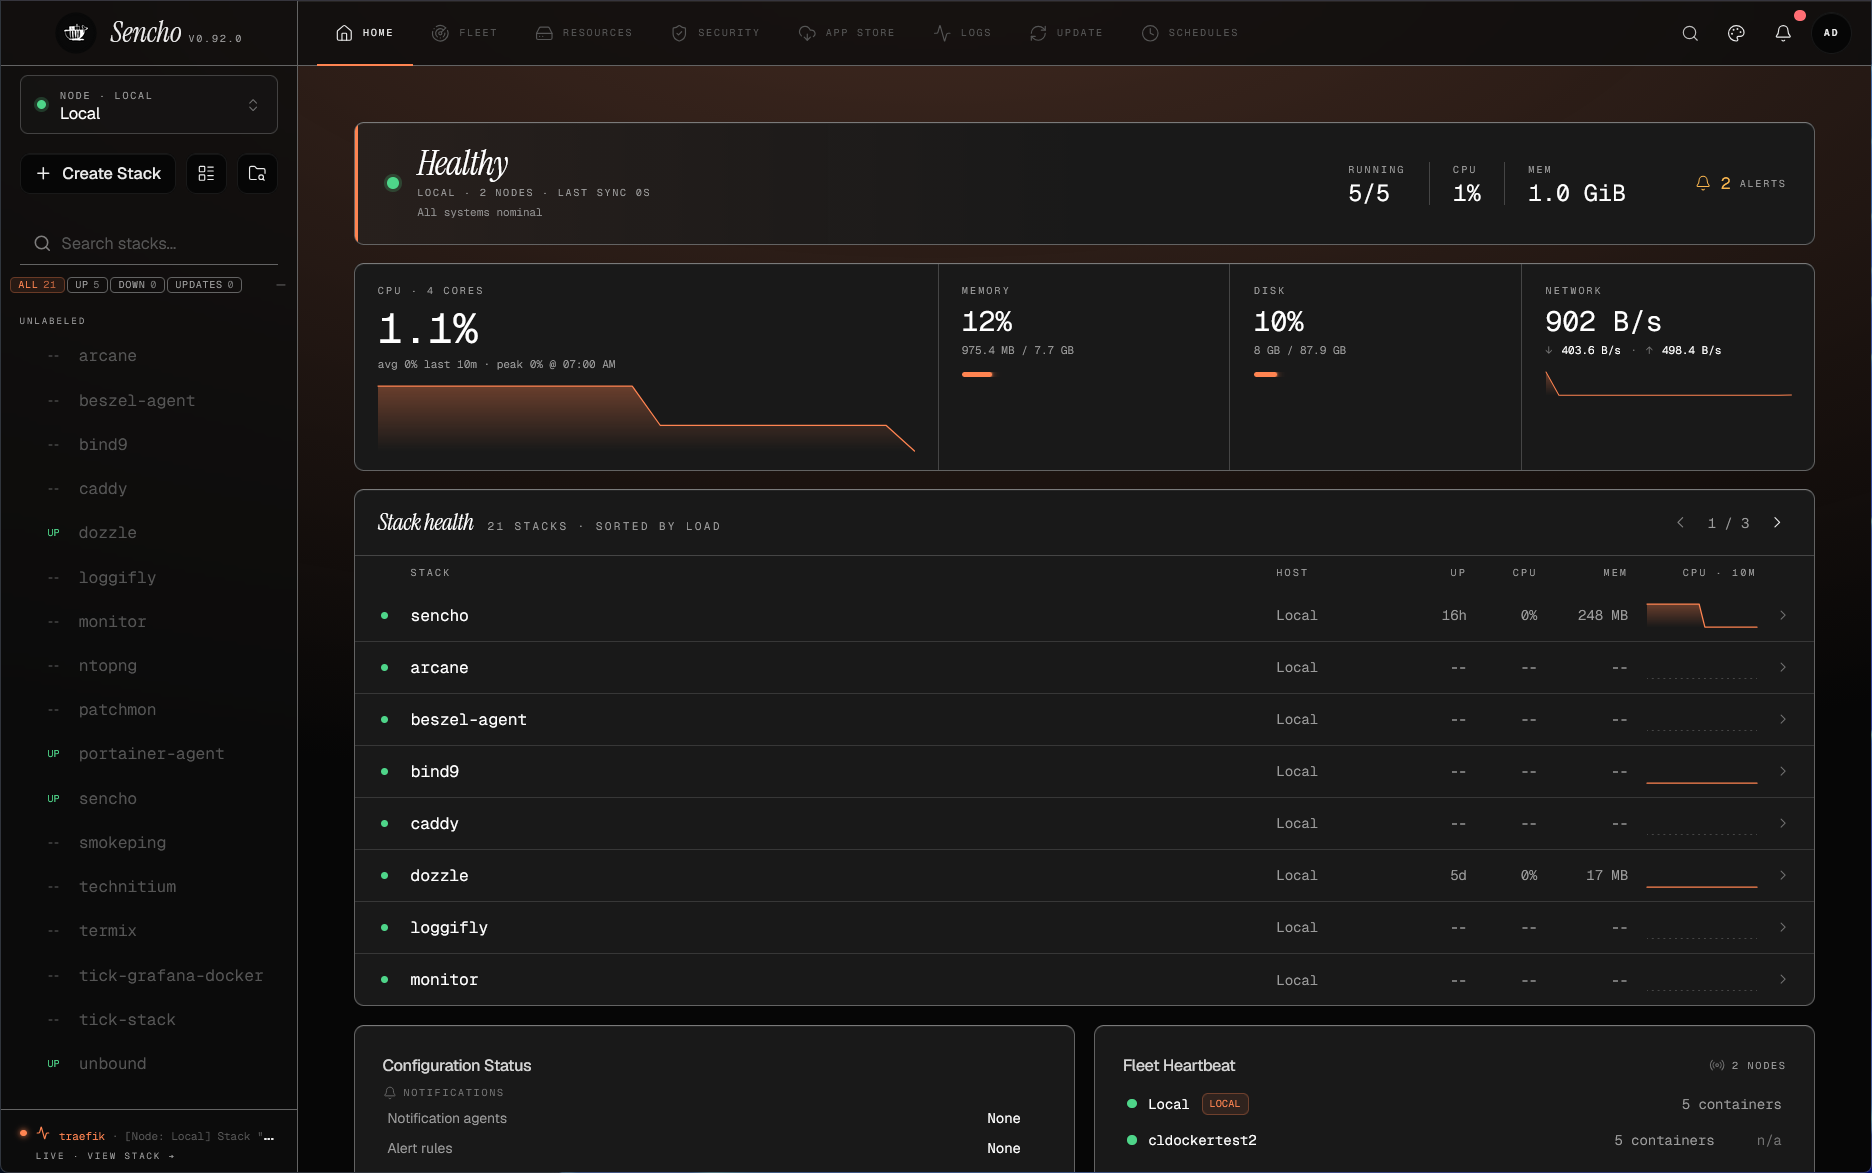Click the Sencho logo icon

(76, 33)
